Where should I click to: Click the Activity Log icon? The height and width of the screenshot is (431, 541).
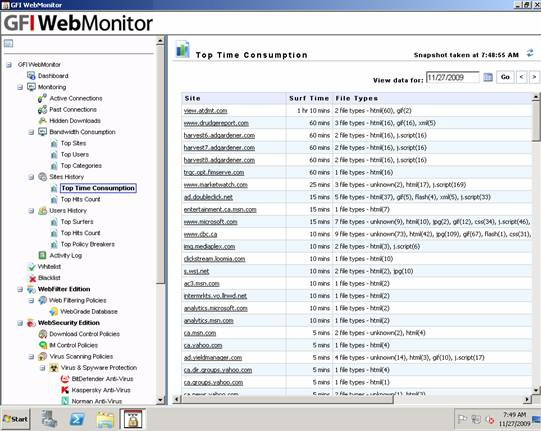pos(42,255)
